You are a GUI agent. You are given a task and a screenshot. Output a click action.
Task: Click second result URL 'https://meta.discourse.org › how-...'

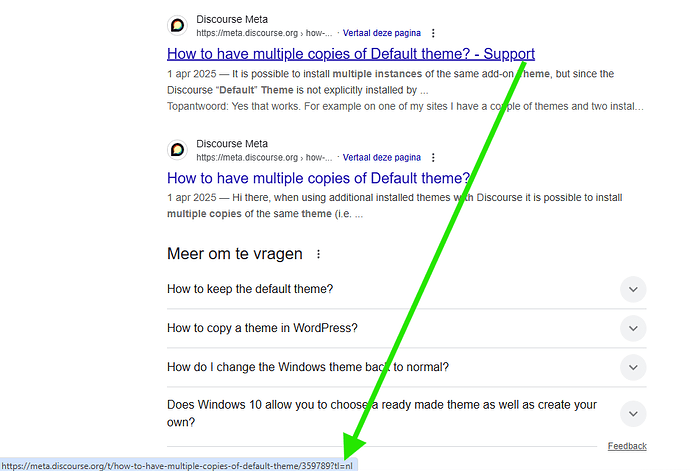(264, 158)
